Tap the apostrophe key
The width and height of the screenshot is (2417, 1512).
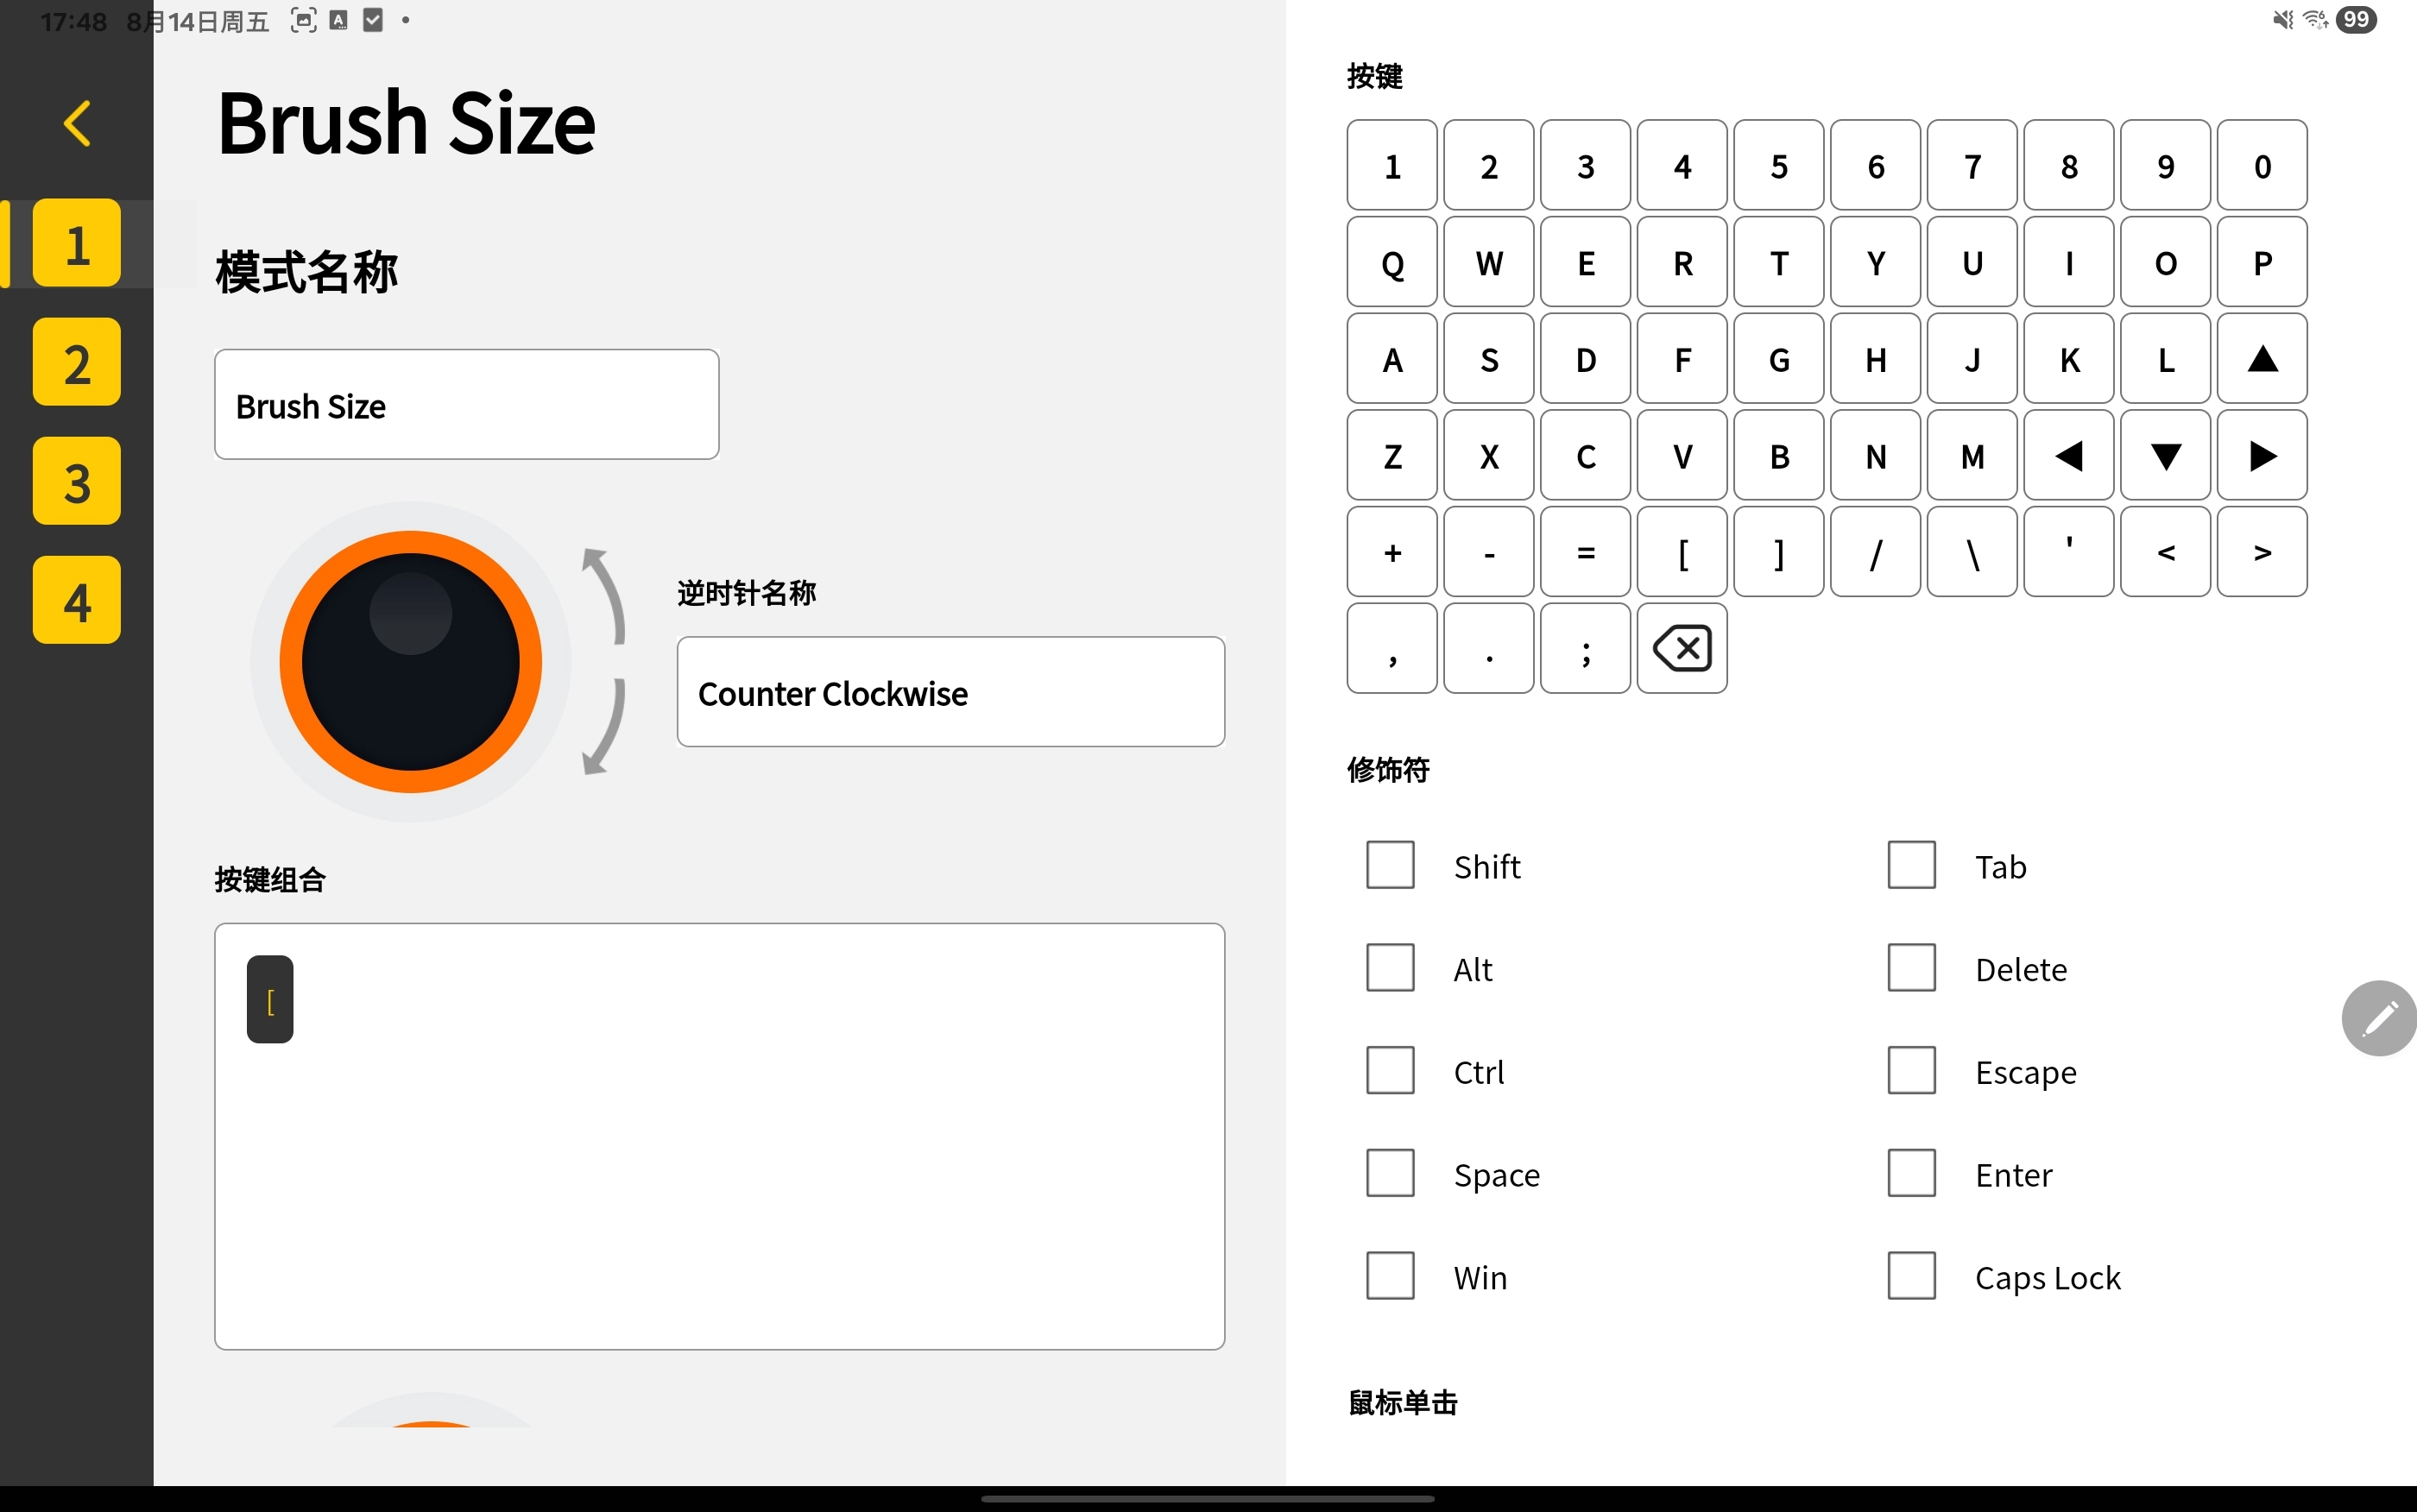coord(2069,552)
